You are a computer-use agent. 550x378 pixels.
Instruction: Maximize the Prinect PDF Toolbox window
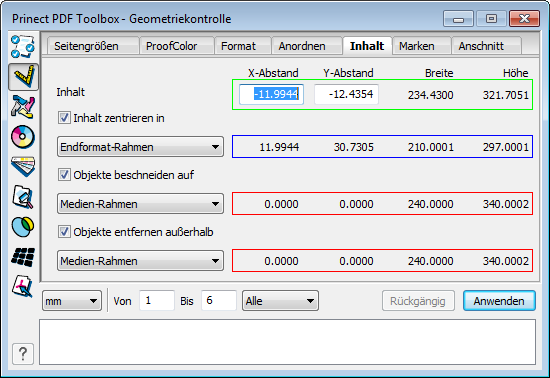pos(491,19)
